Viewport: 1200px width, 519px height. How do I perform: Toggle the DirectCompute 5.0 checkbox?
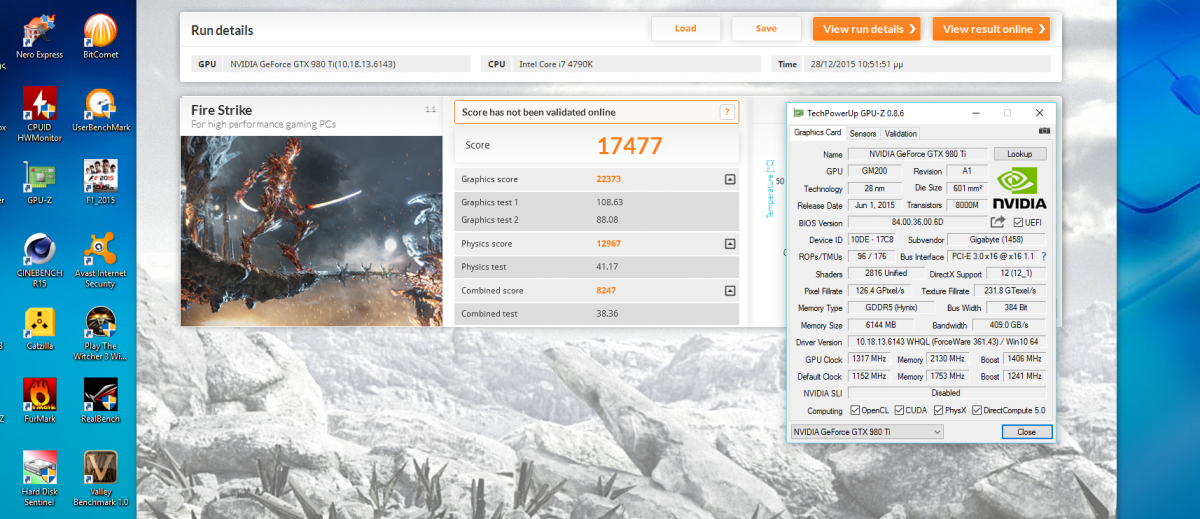click(977, 410)
